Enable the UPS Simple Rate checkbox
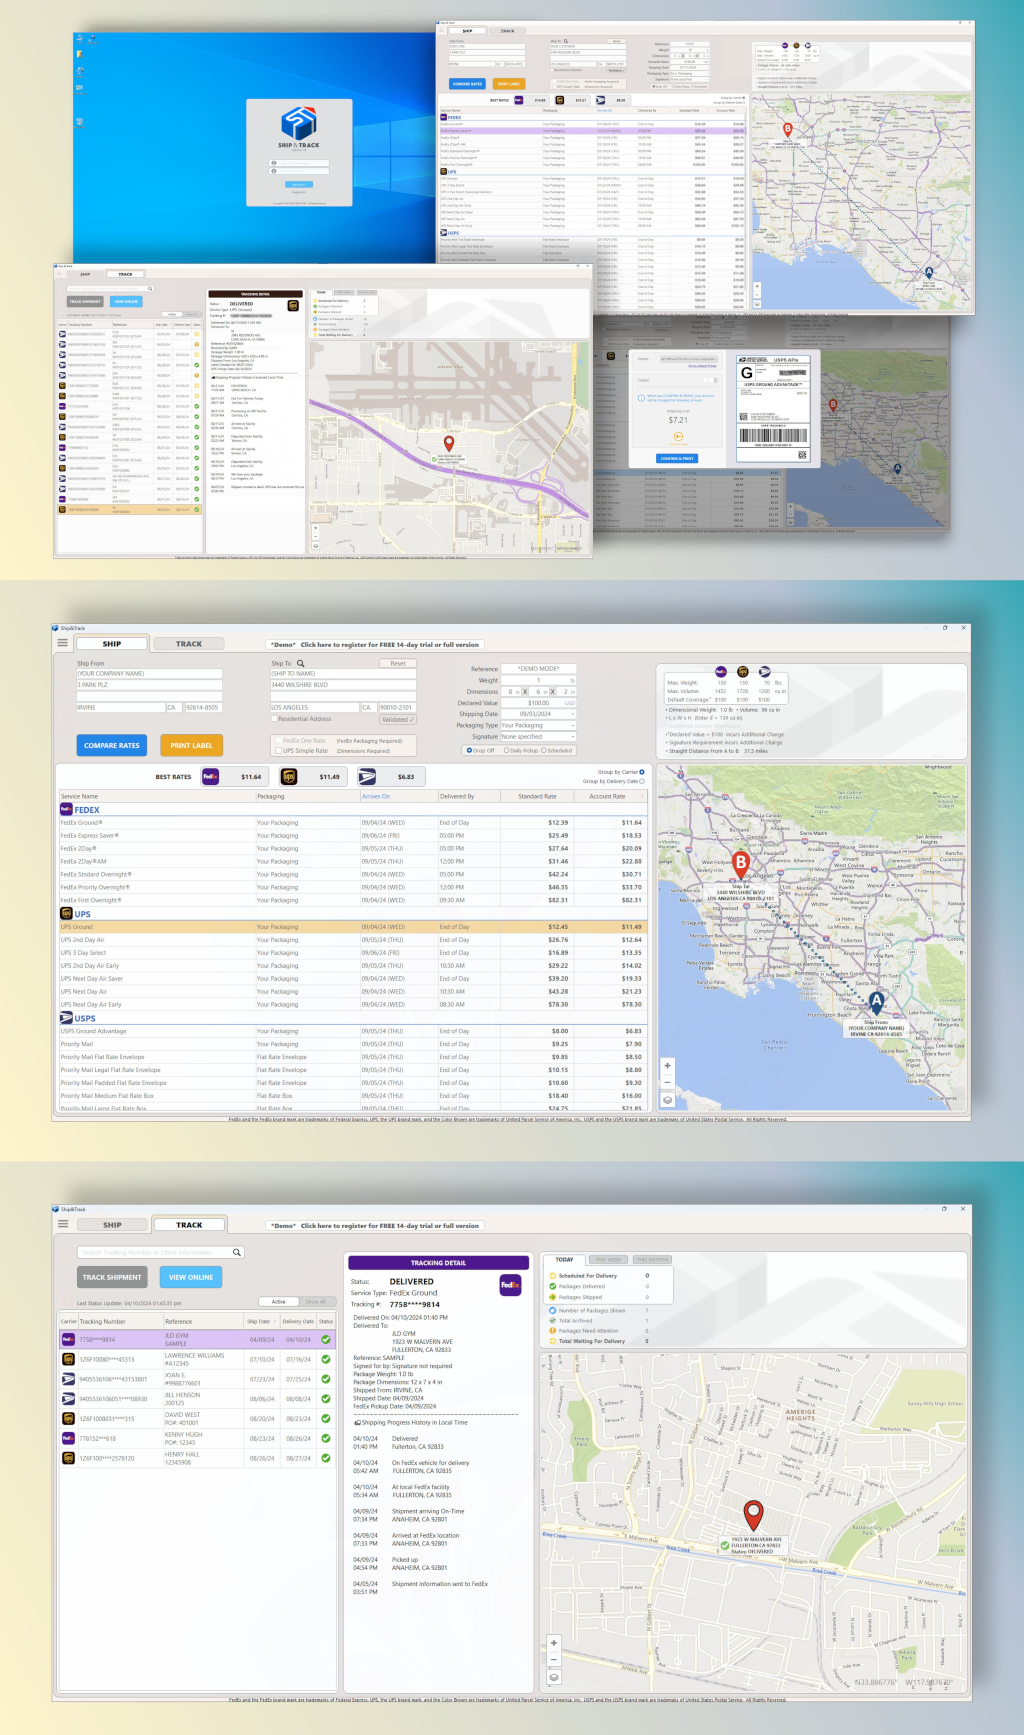This screenshot has width=1024, height=1735. 278,750
